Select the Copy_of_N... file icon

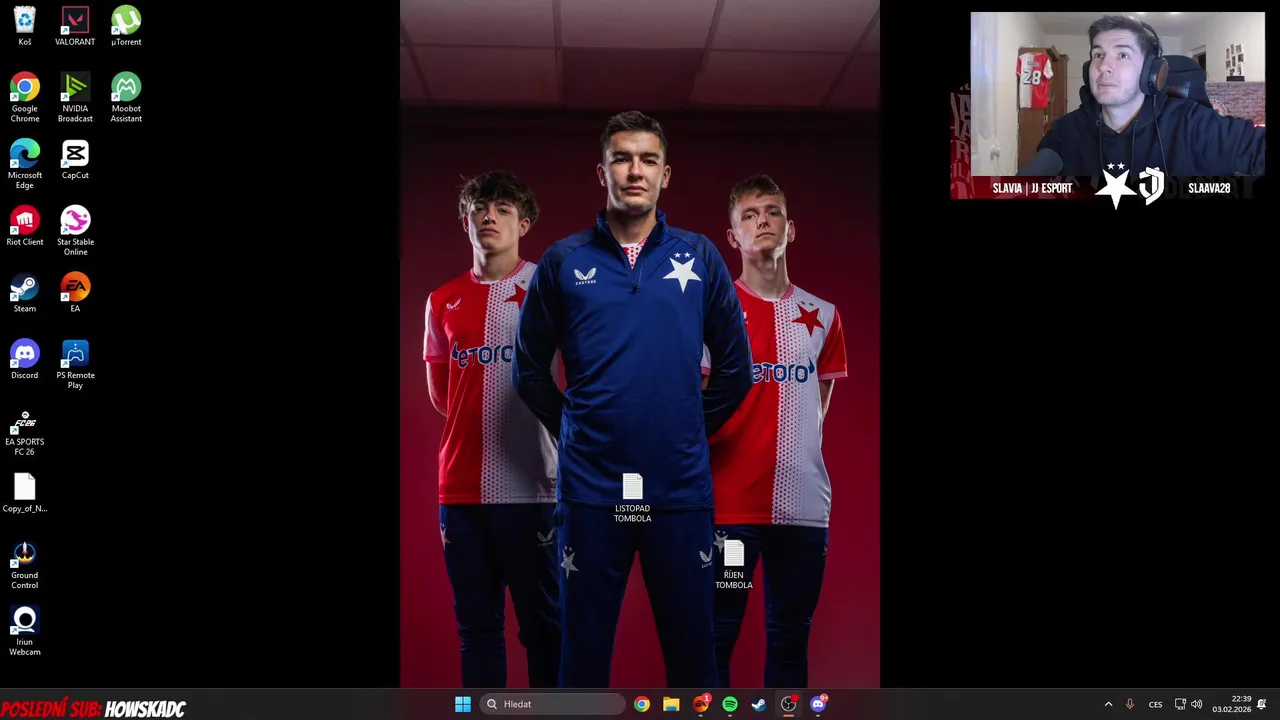(25, 493)
